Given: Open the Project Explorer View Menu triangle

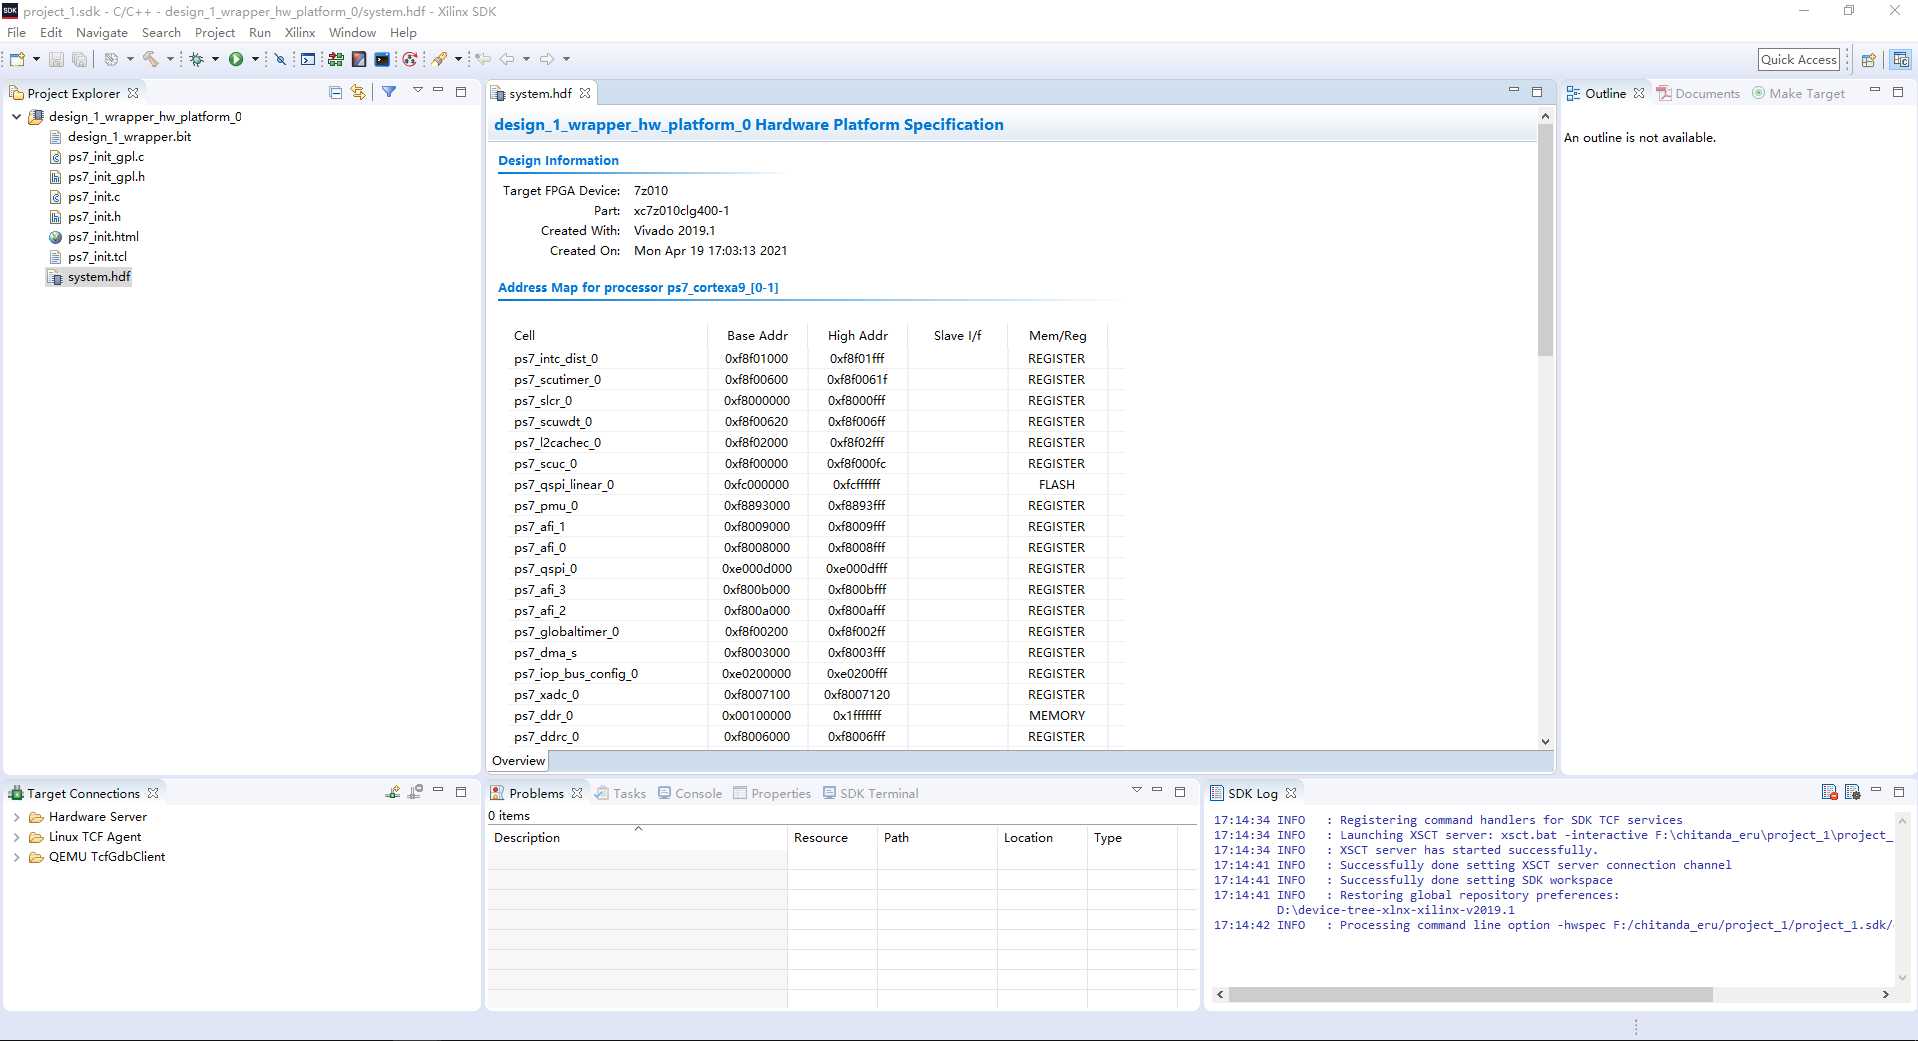Looking at the screenshot, I should [x=417, y=91].
